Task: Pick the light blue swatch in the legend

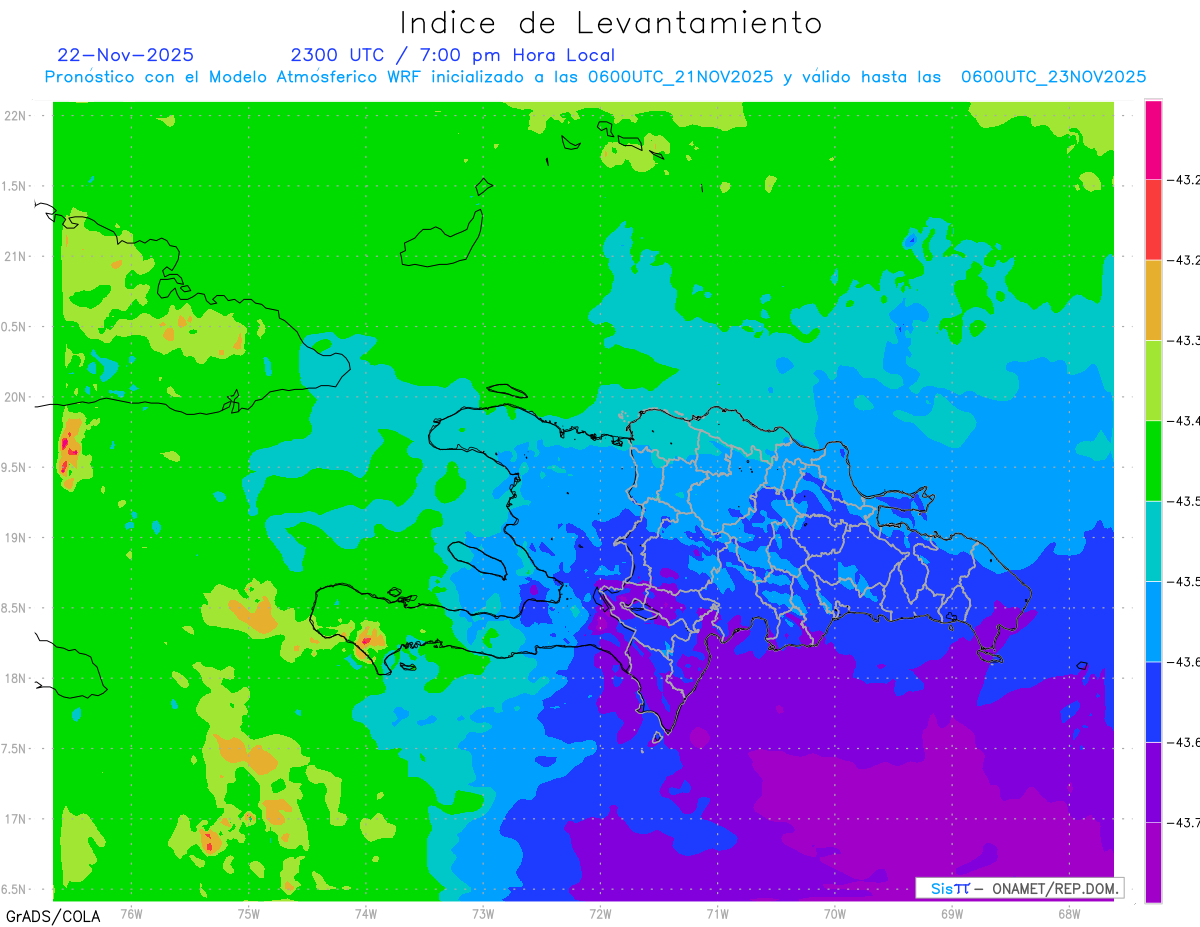Action: pyautogui.click(x=1153, y=621)
